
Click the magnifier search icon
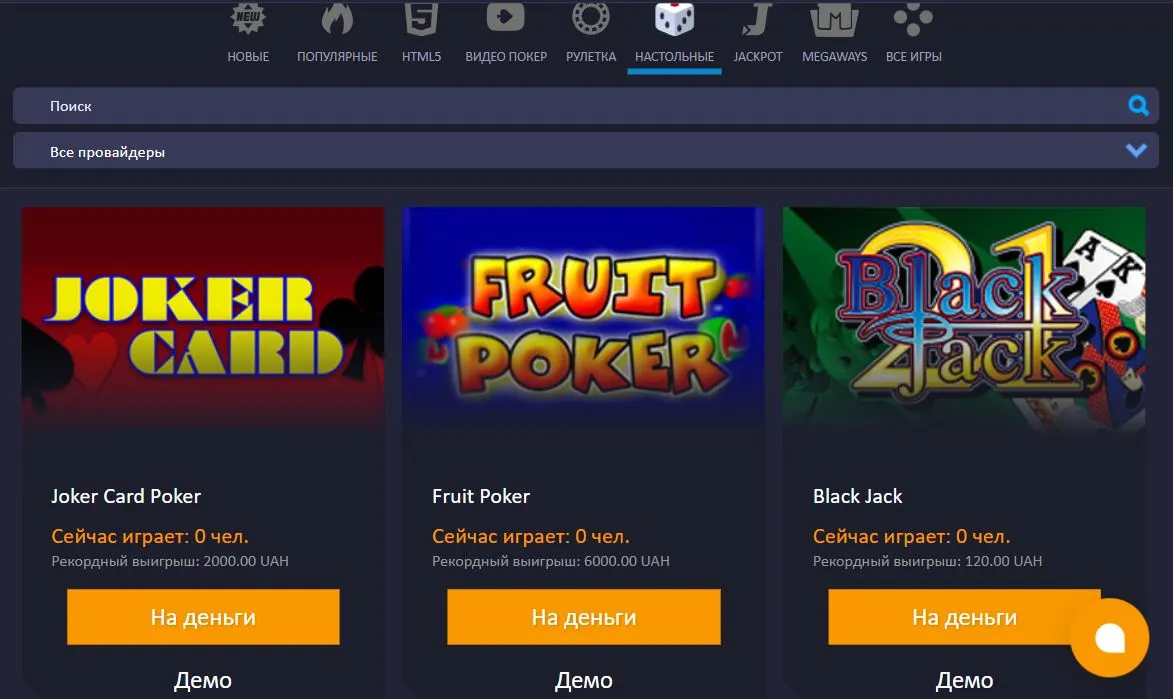point(1138,106)
